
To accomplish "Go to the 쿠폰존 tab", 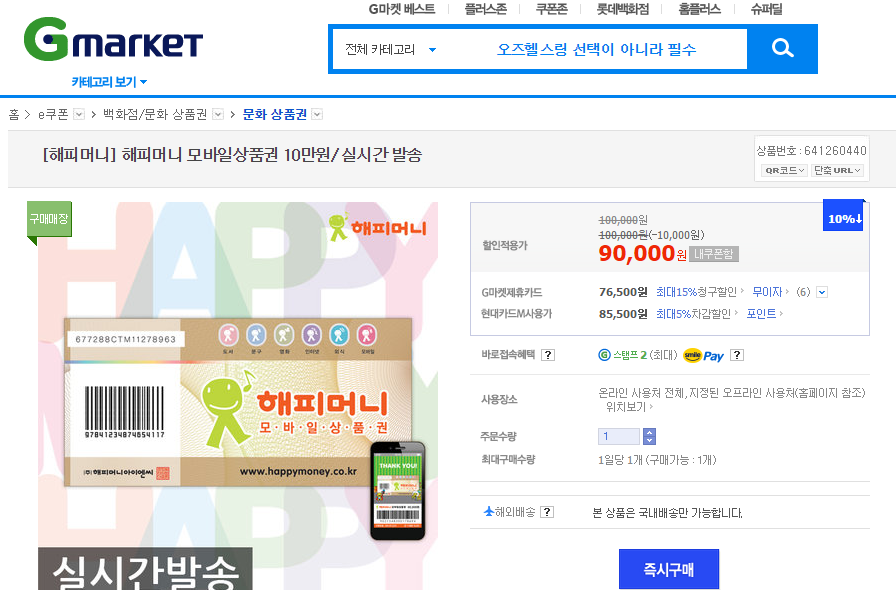I will pos(551,9).
